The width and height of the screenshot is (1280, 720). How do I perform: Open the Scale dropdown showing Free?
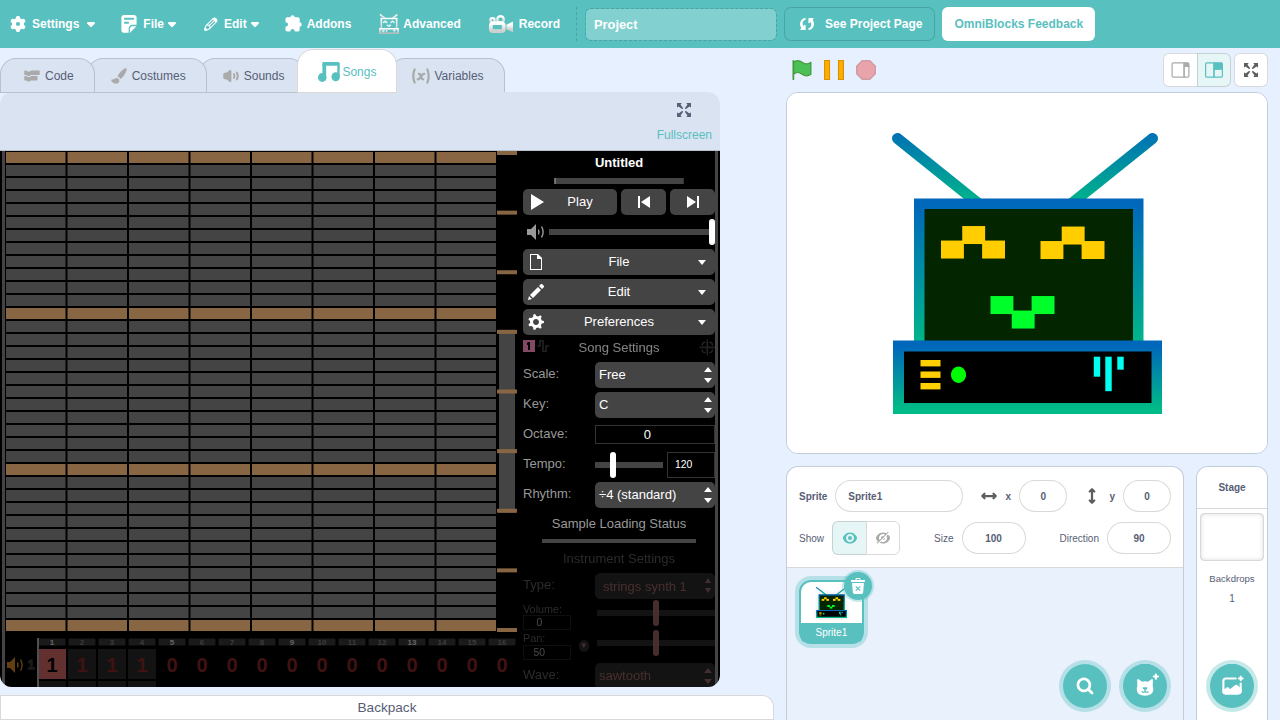pyautogui.click(x=654, y=375)
